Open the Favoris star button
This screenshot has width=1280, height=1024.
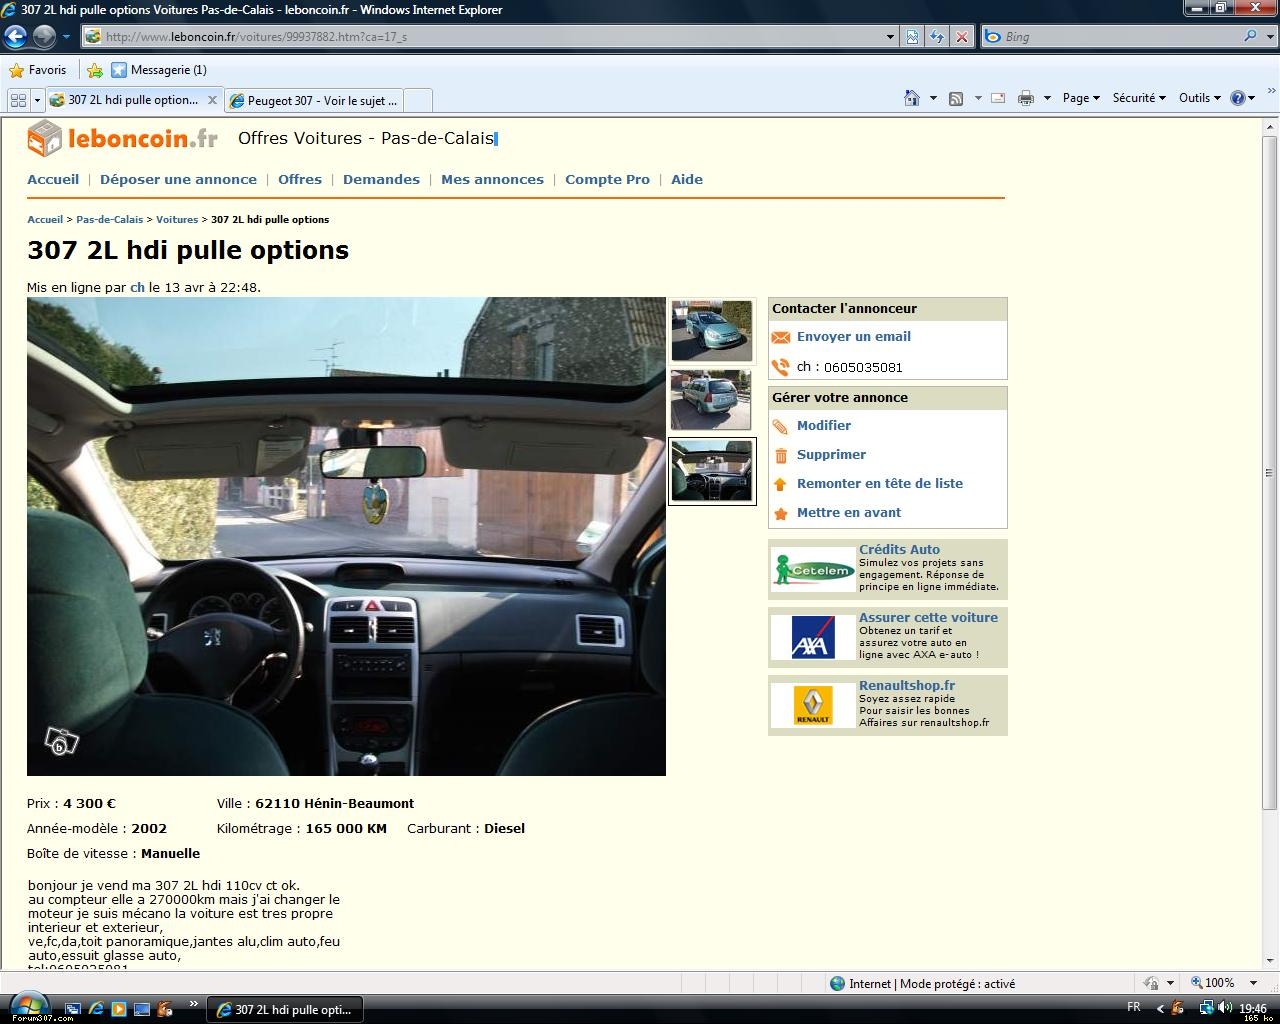click(x=38, y=70)
